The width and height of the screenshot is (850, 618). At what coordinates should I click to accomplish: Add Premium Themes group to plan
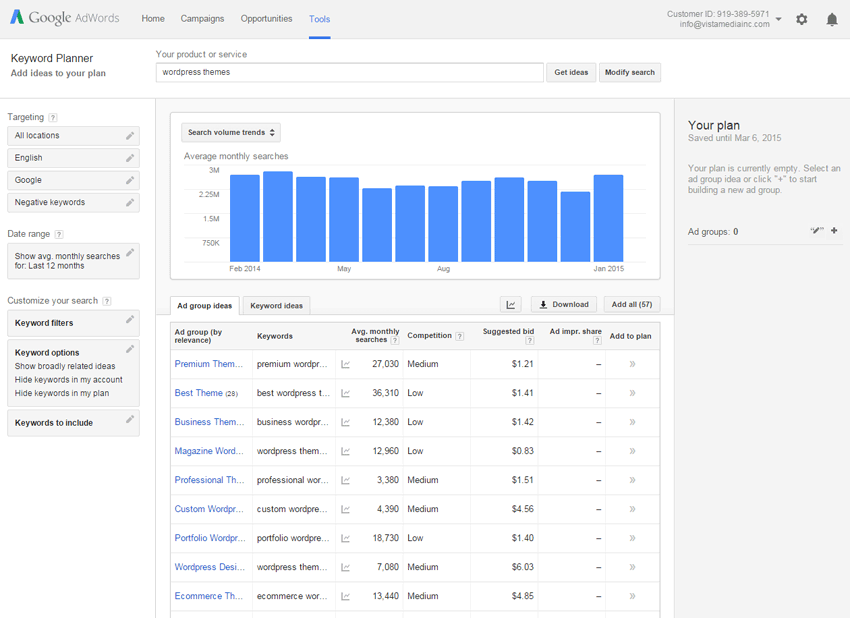[x=632, y=364]
